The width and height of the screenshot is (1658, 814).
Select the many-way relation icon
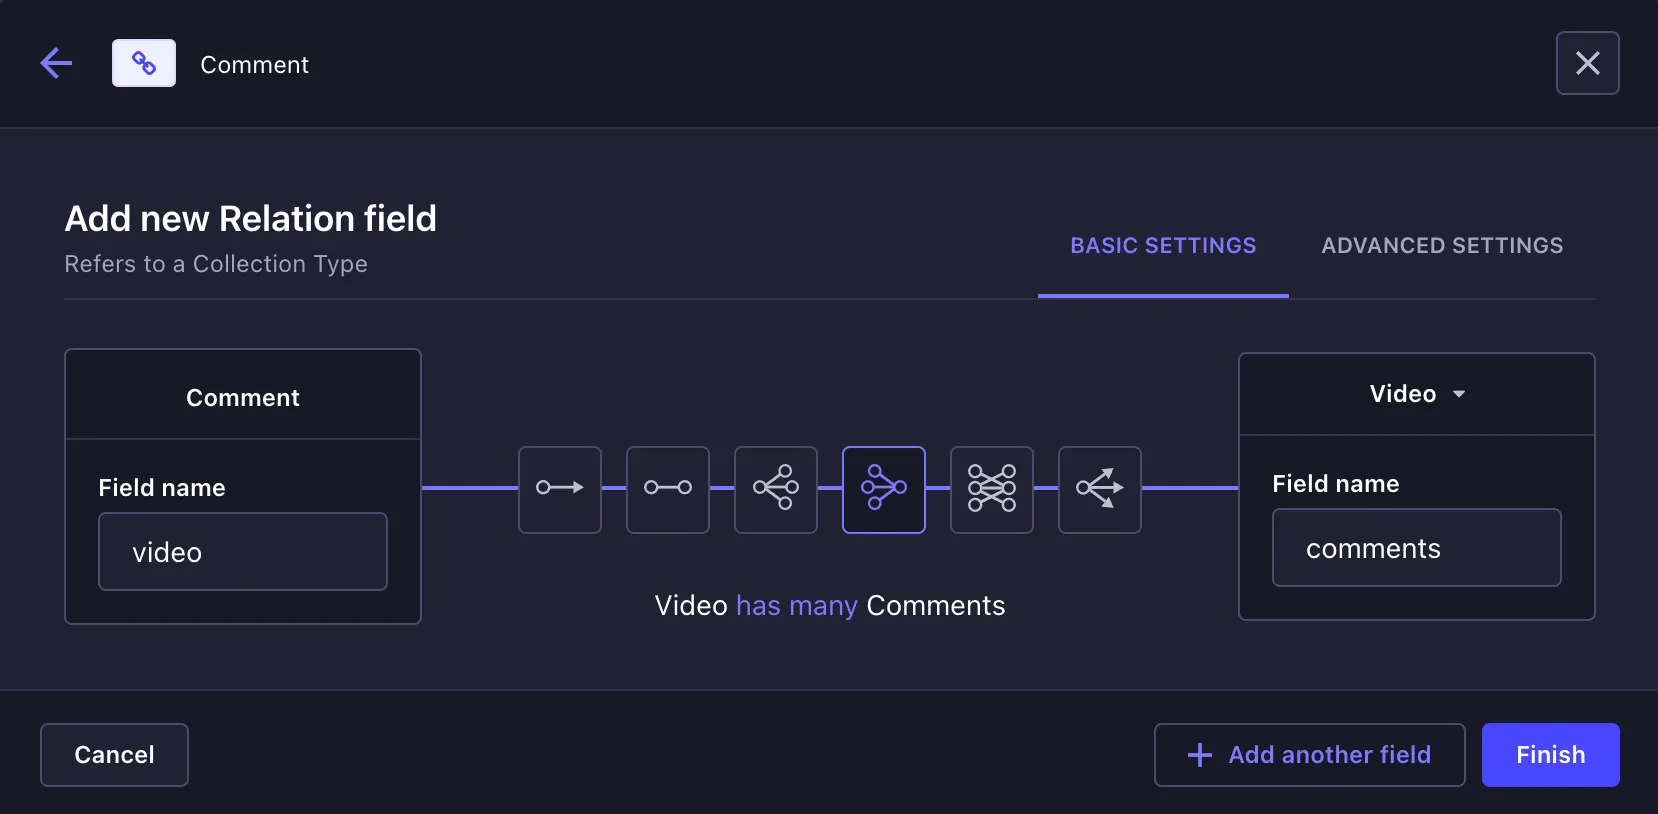[1100, 489]
